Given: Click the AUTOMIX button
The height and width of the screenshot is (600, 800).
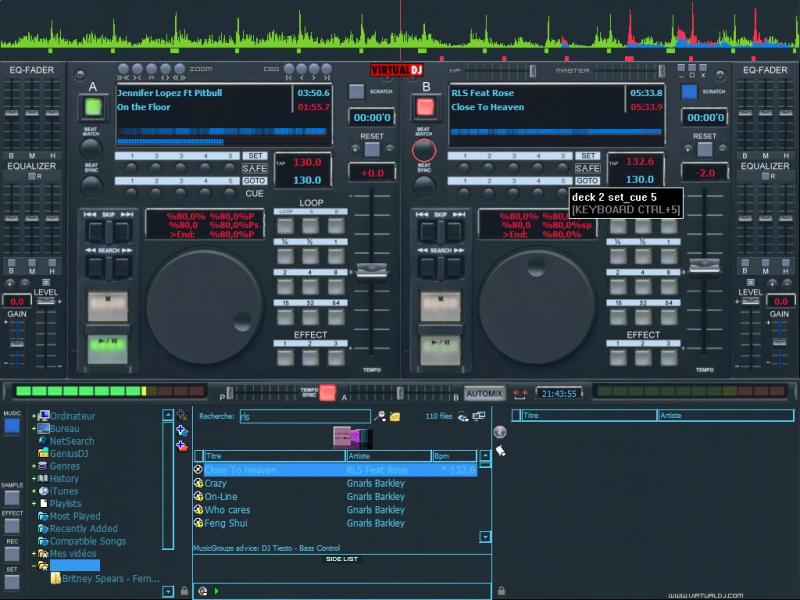Looking at the screenshot, I should click(484, 393).
